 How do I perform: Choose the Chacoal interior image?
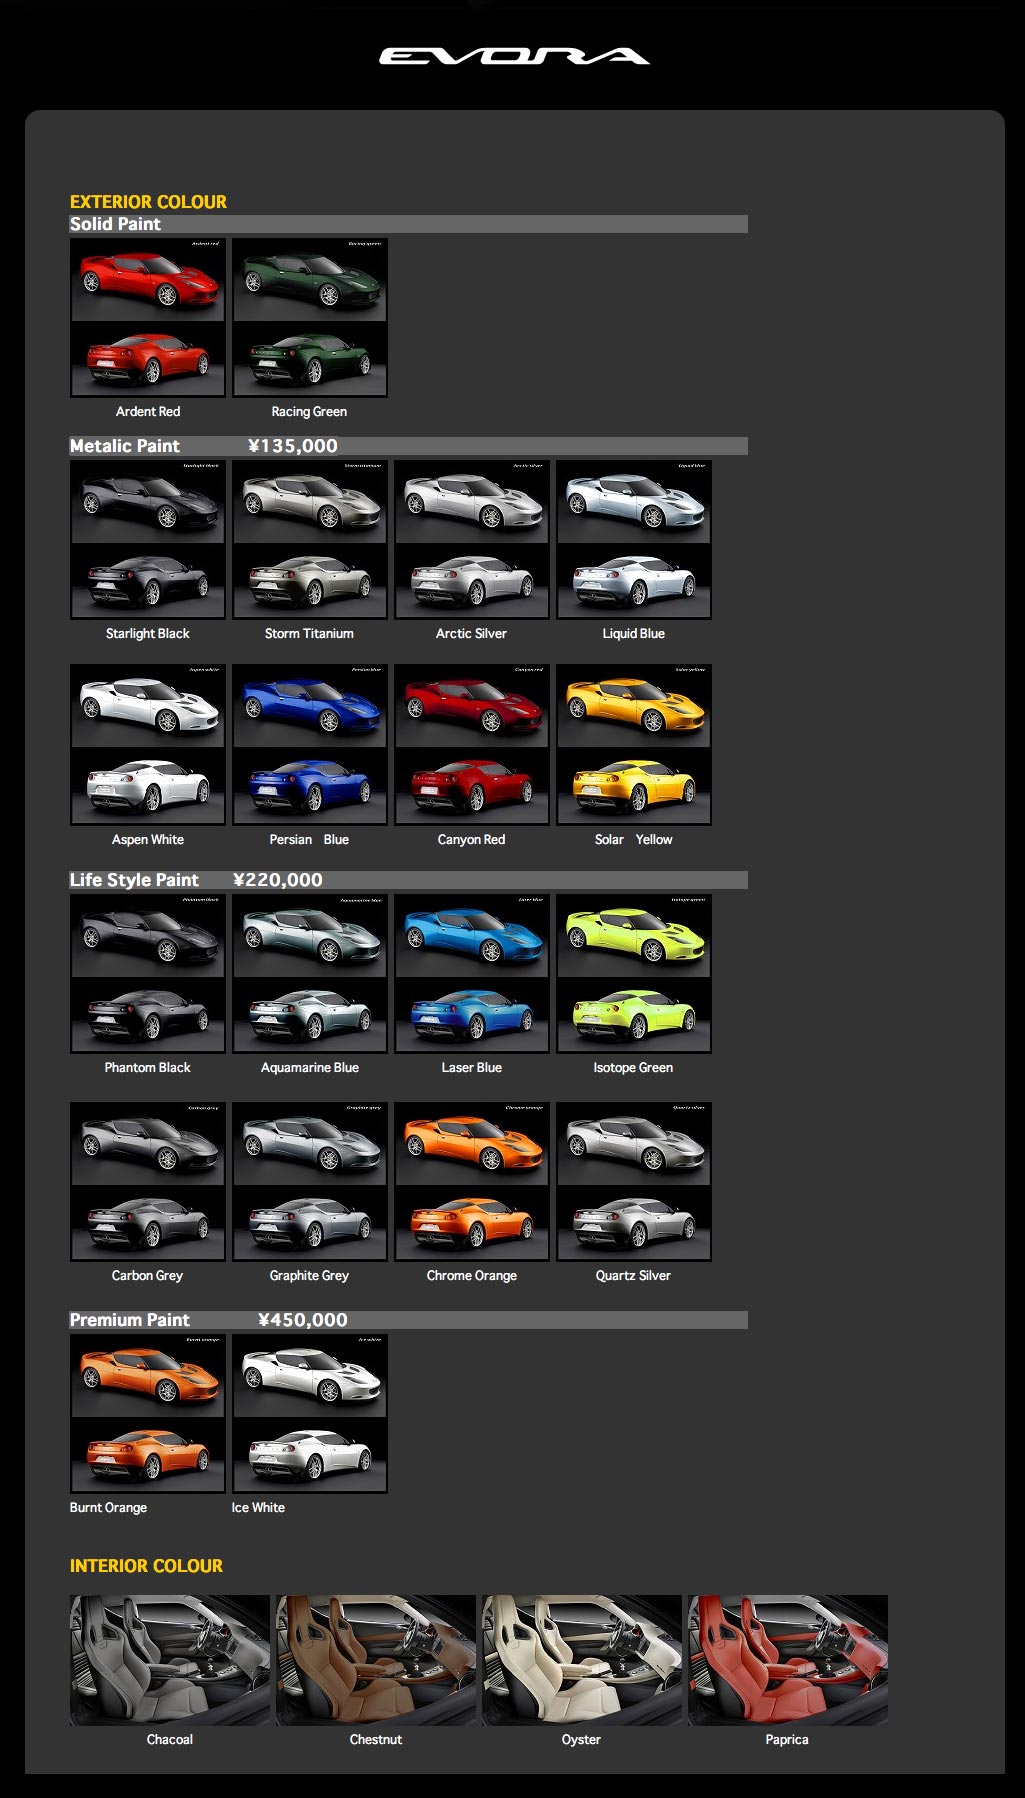[x=170, y=1660]
